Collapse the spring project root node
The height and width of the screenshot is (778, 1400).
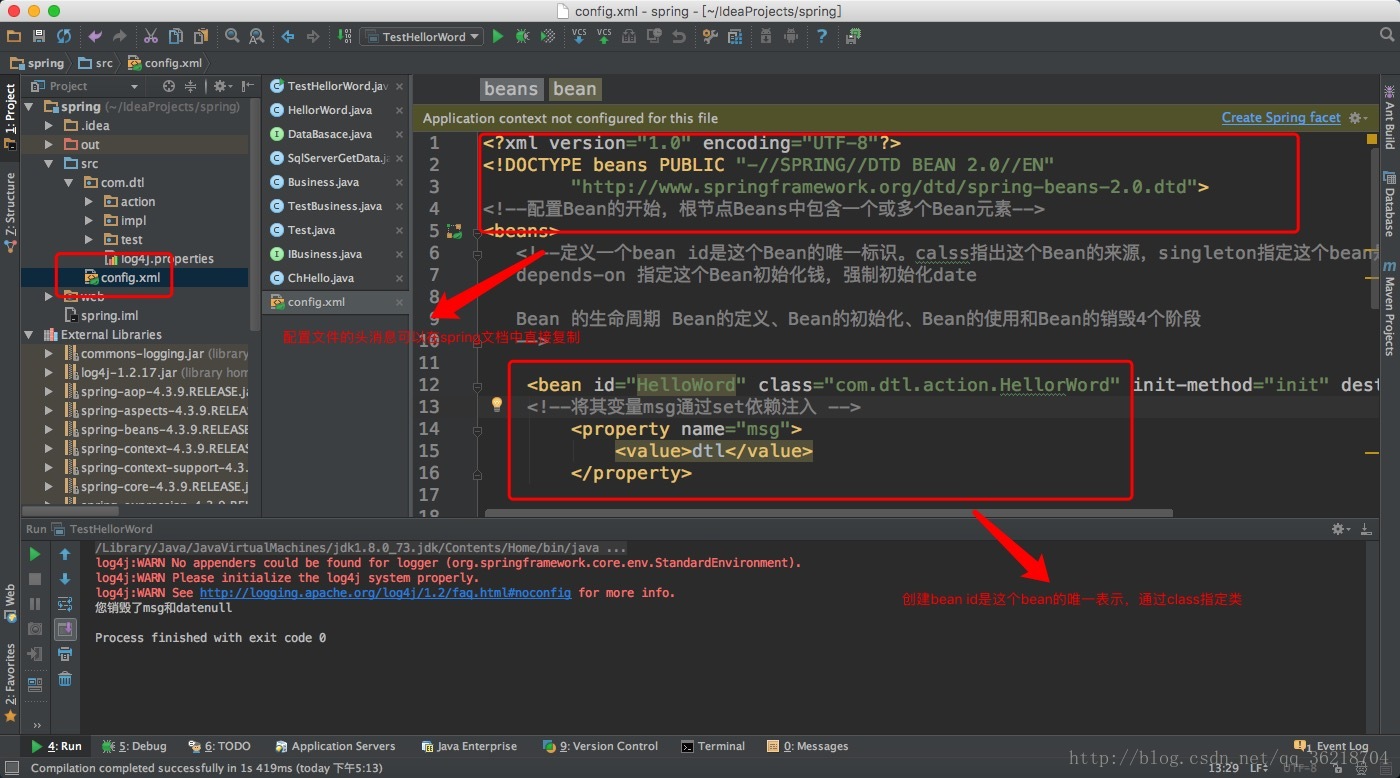tap(29, 107)
